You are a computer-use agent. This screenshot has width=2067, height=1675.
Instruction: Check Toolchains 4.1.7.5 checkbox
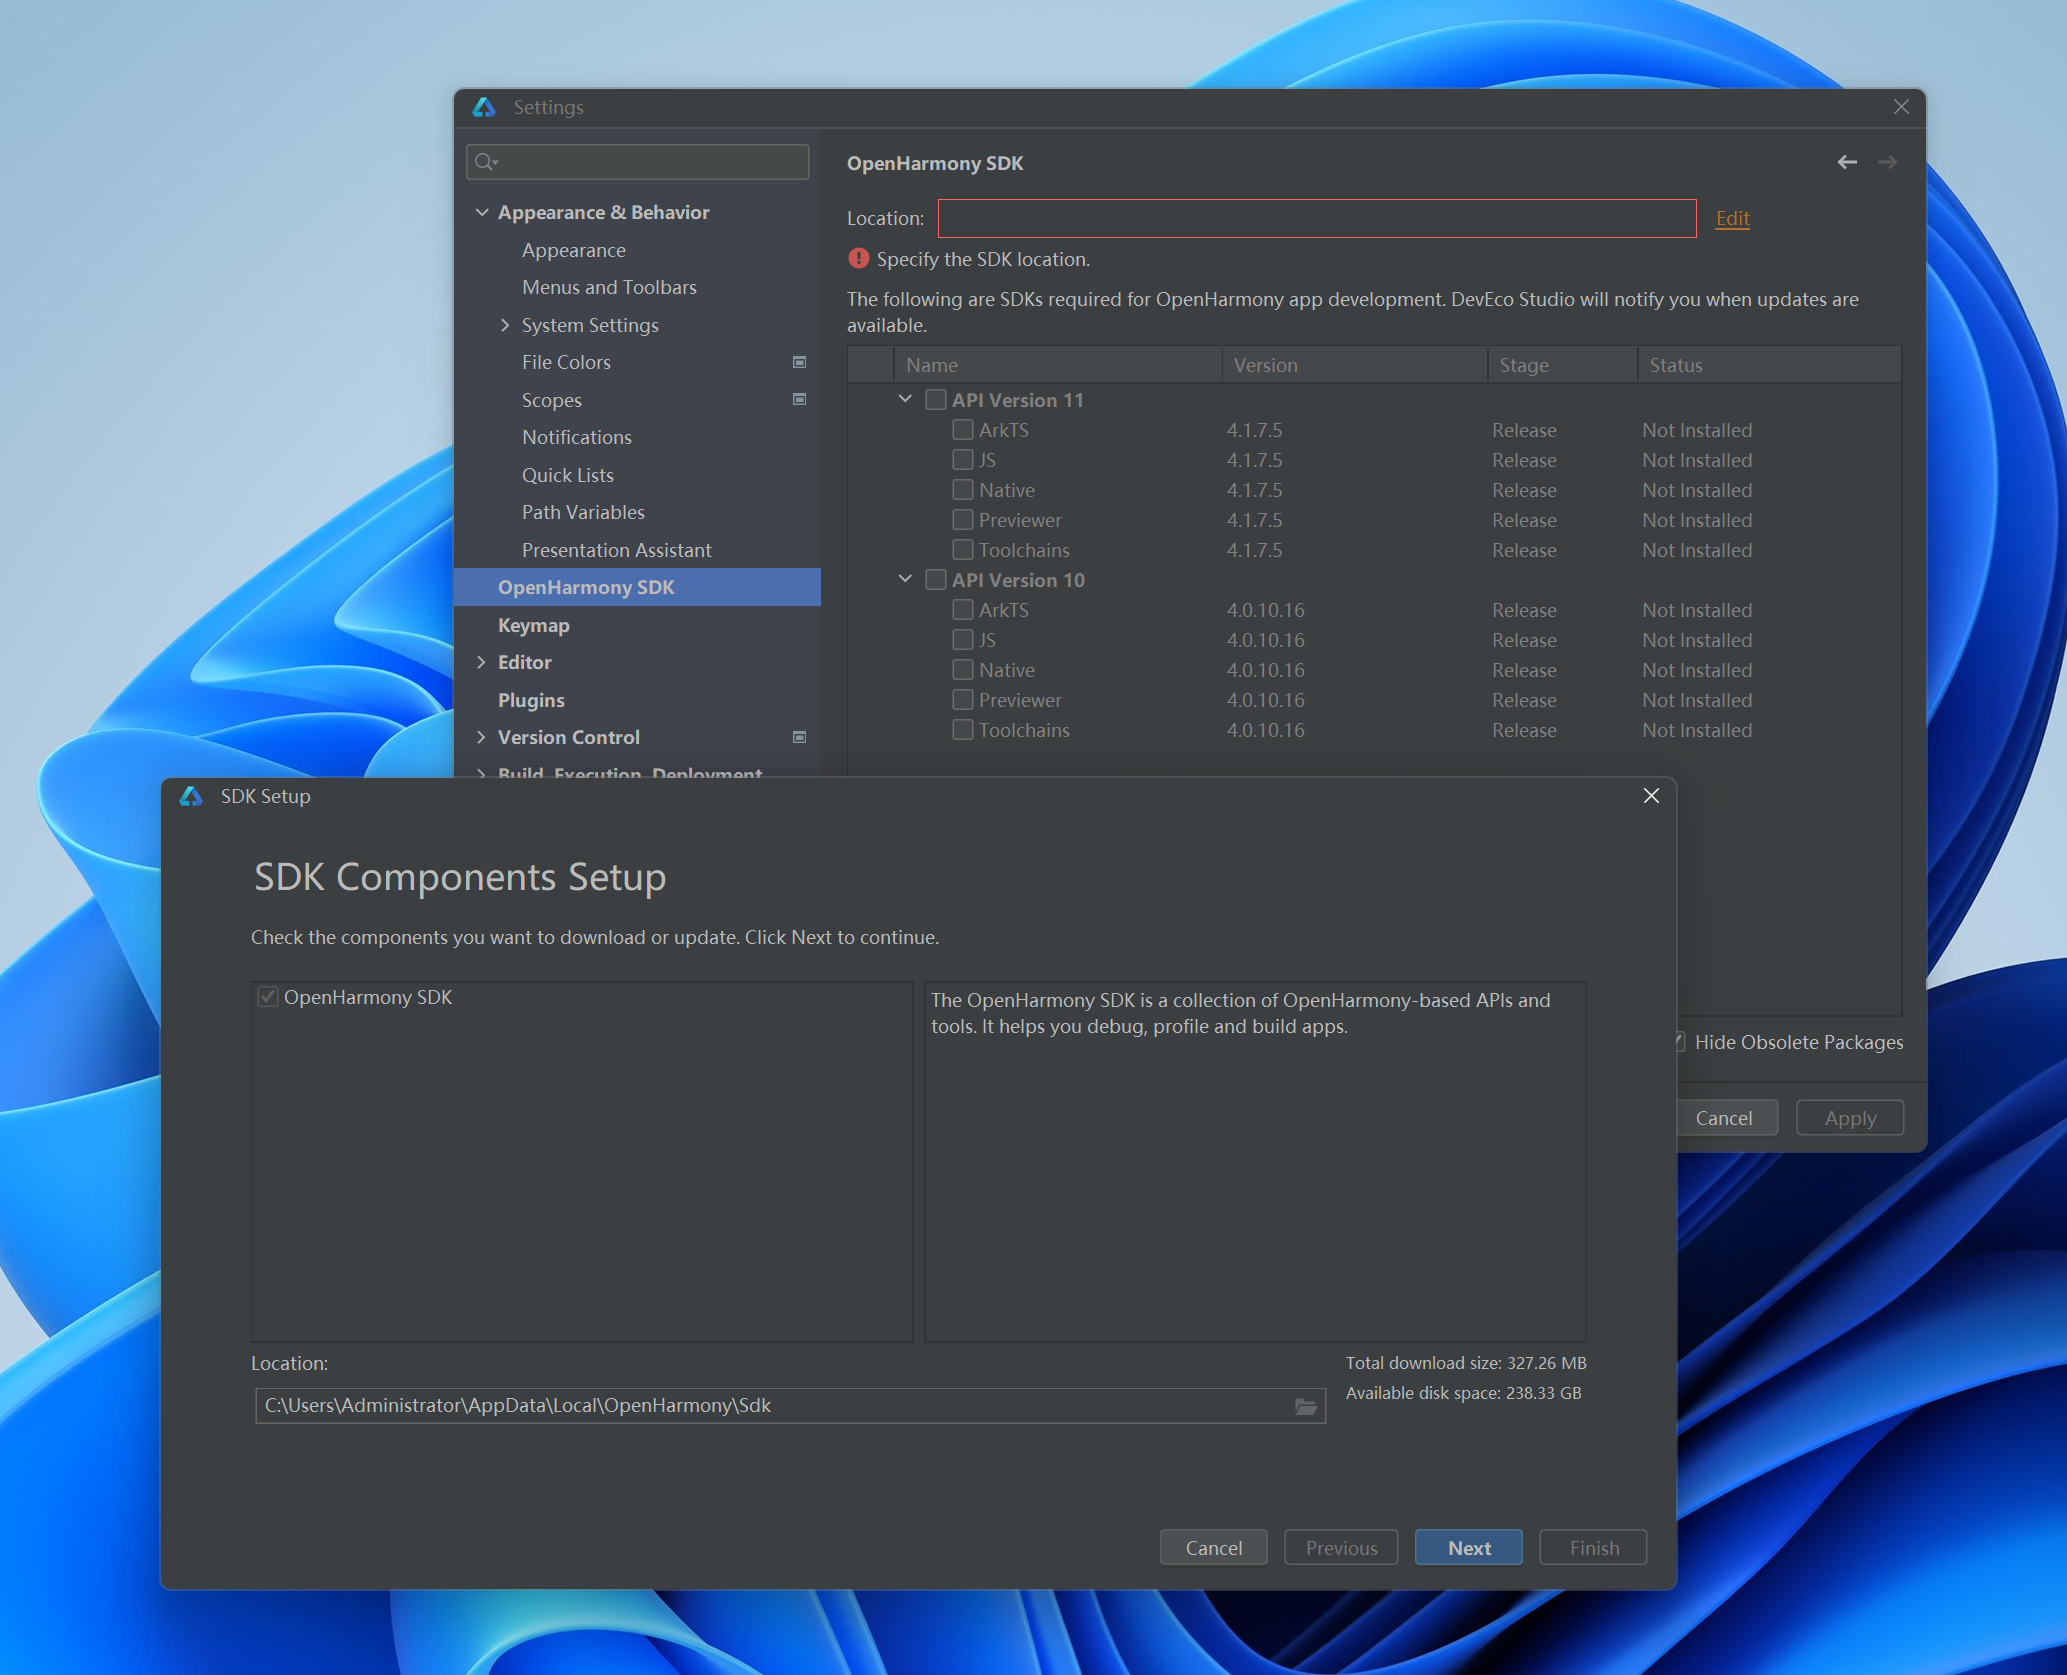(963, 550)
